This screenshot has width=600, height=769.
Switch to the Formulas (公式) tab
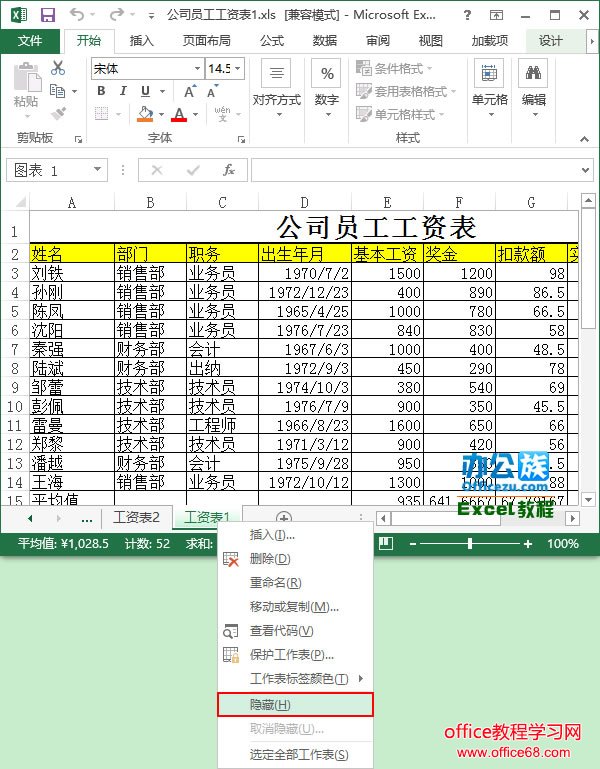272,41
